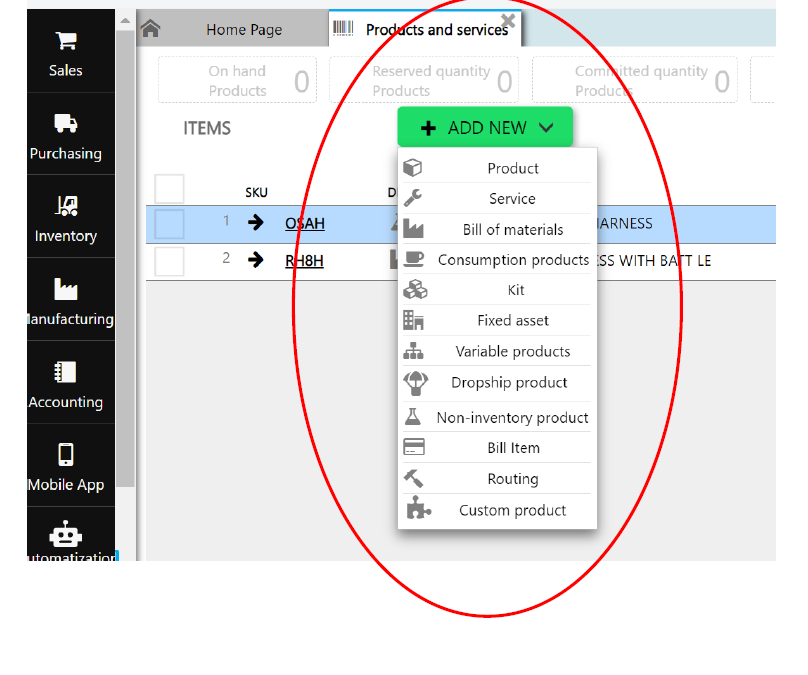
Task: Click the SKU column header
Action: coord(256,193)
